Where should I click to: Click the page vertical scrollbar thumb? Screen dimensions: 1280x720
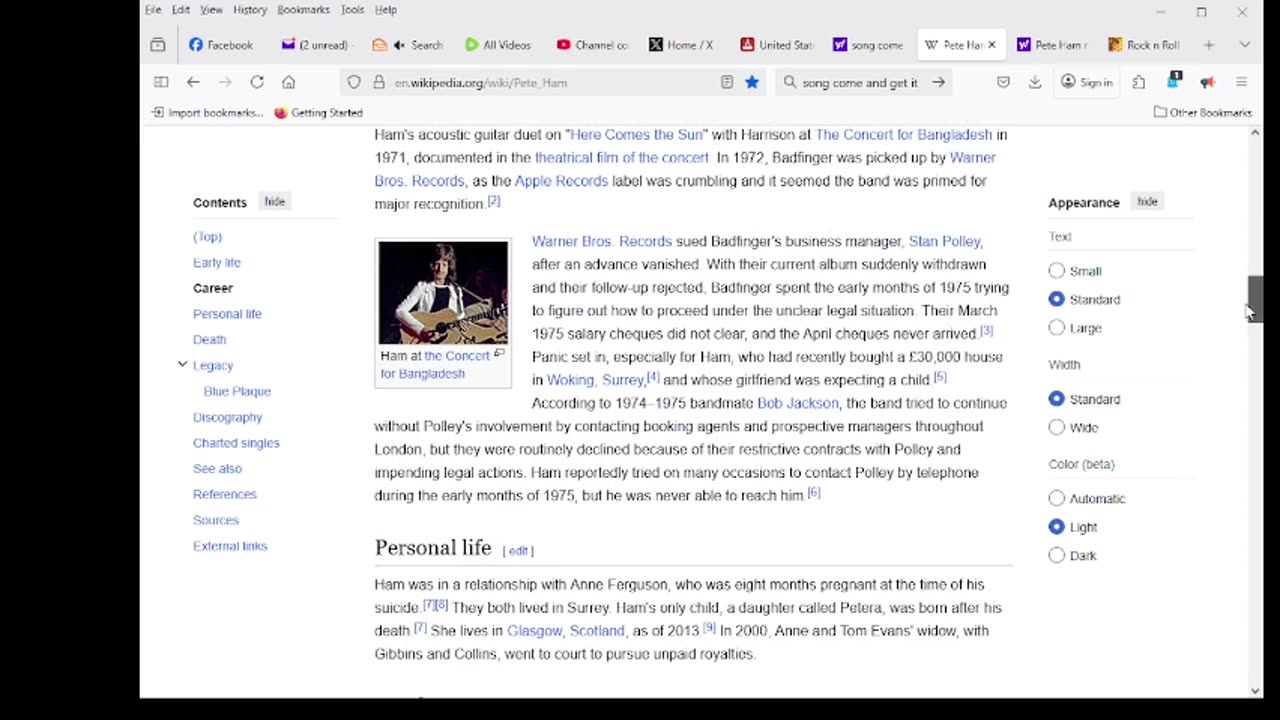pos(1255,298)
